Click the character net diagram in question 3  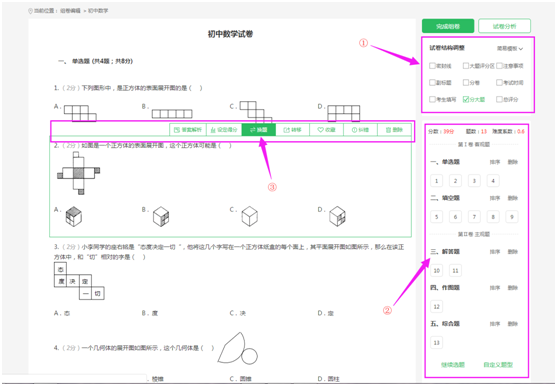pos(79,281)
